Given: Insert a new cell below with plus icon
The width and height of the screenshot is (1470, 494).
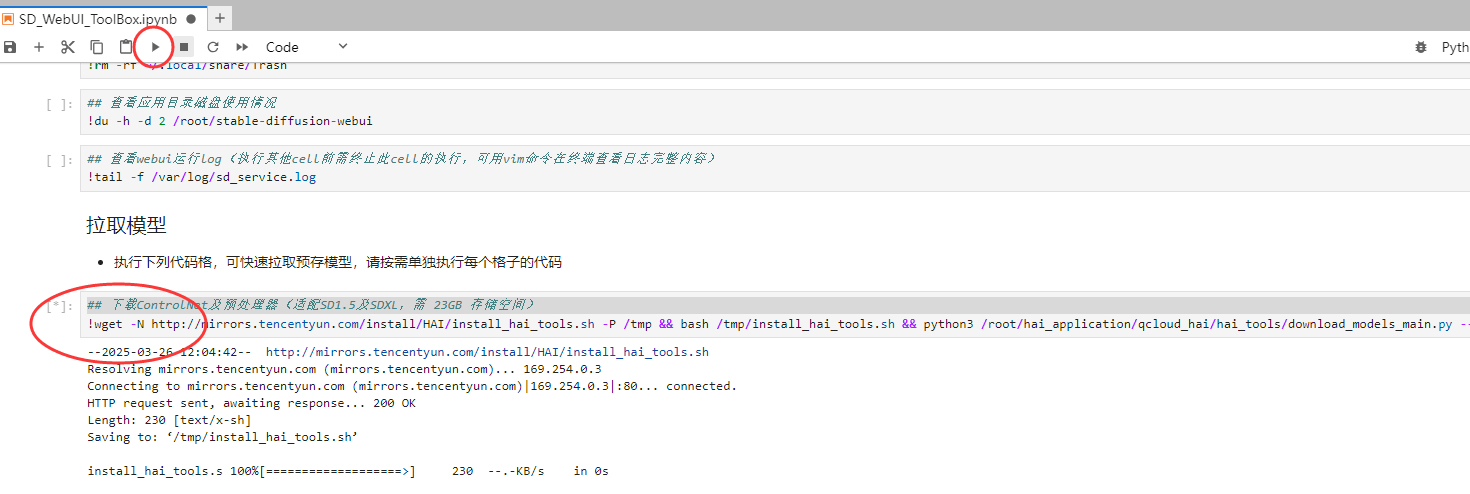Looking at the screenshot, I should (x=39, y=47).
